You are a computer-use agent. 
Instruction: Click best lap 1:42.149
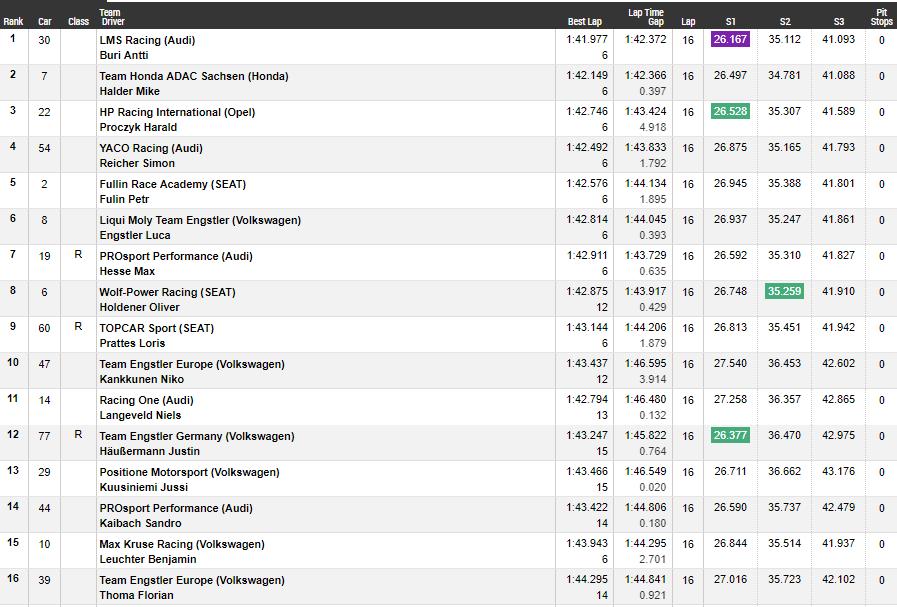587,76
